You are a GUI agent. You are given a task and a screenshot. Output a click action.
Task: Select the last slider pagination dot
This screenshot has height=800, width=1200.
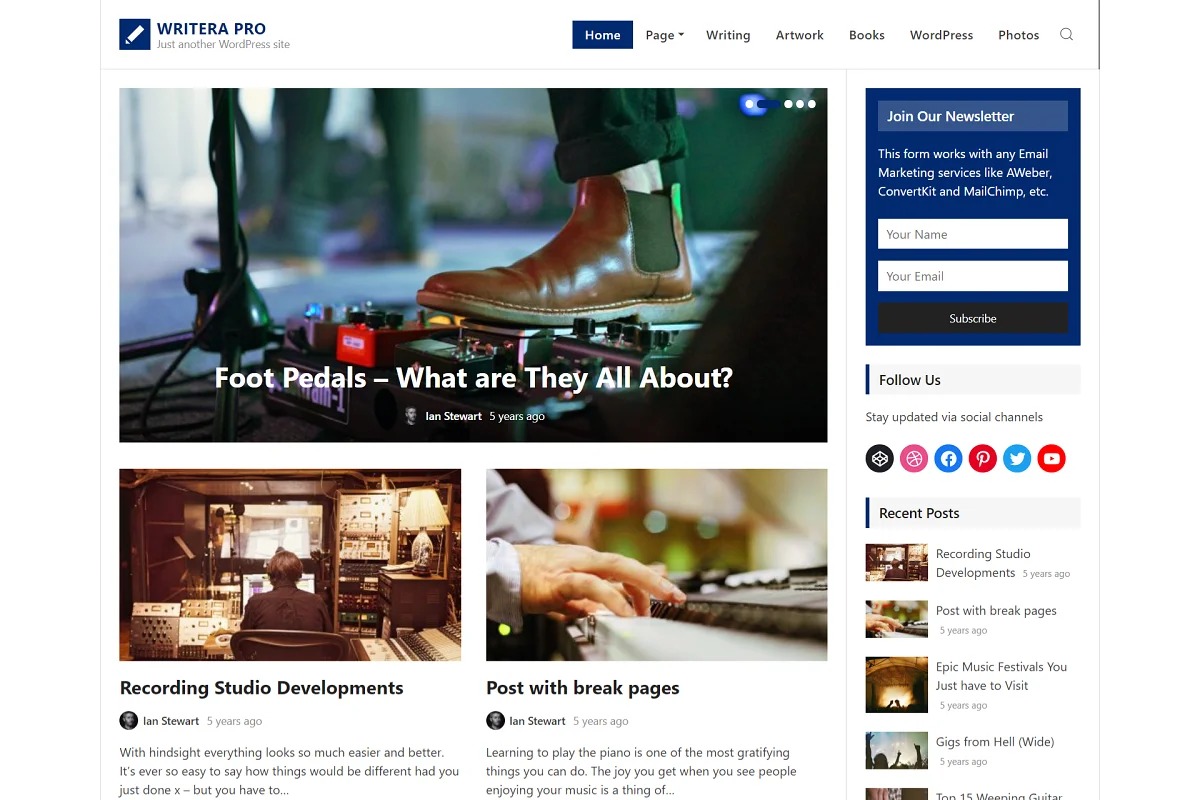tap(812, 104)
